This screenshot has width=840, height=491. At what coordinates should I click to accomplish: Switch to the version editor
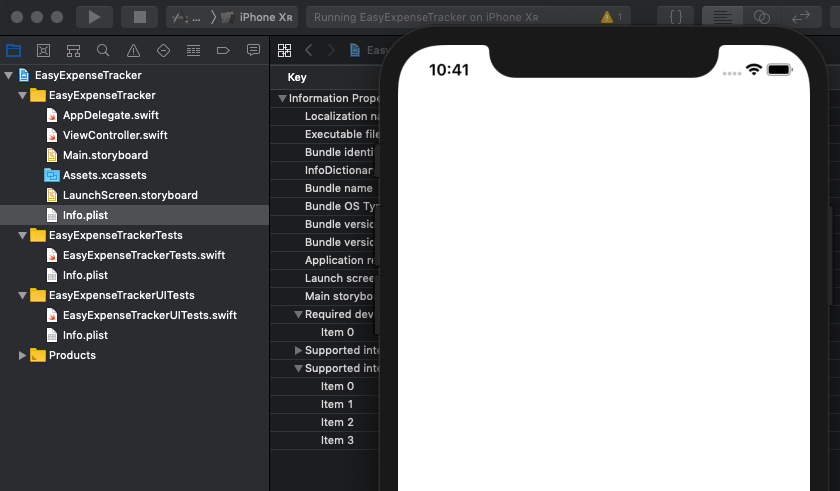pos(801,17)
